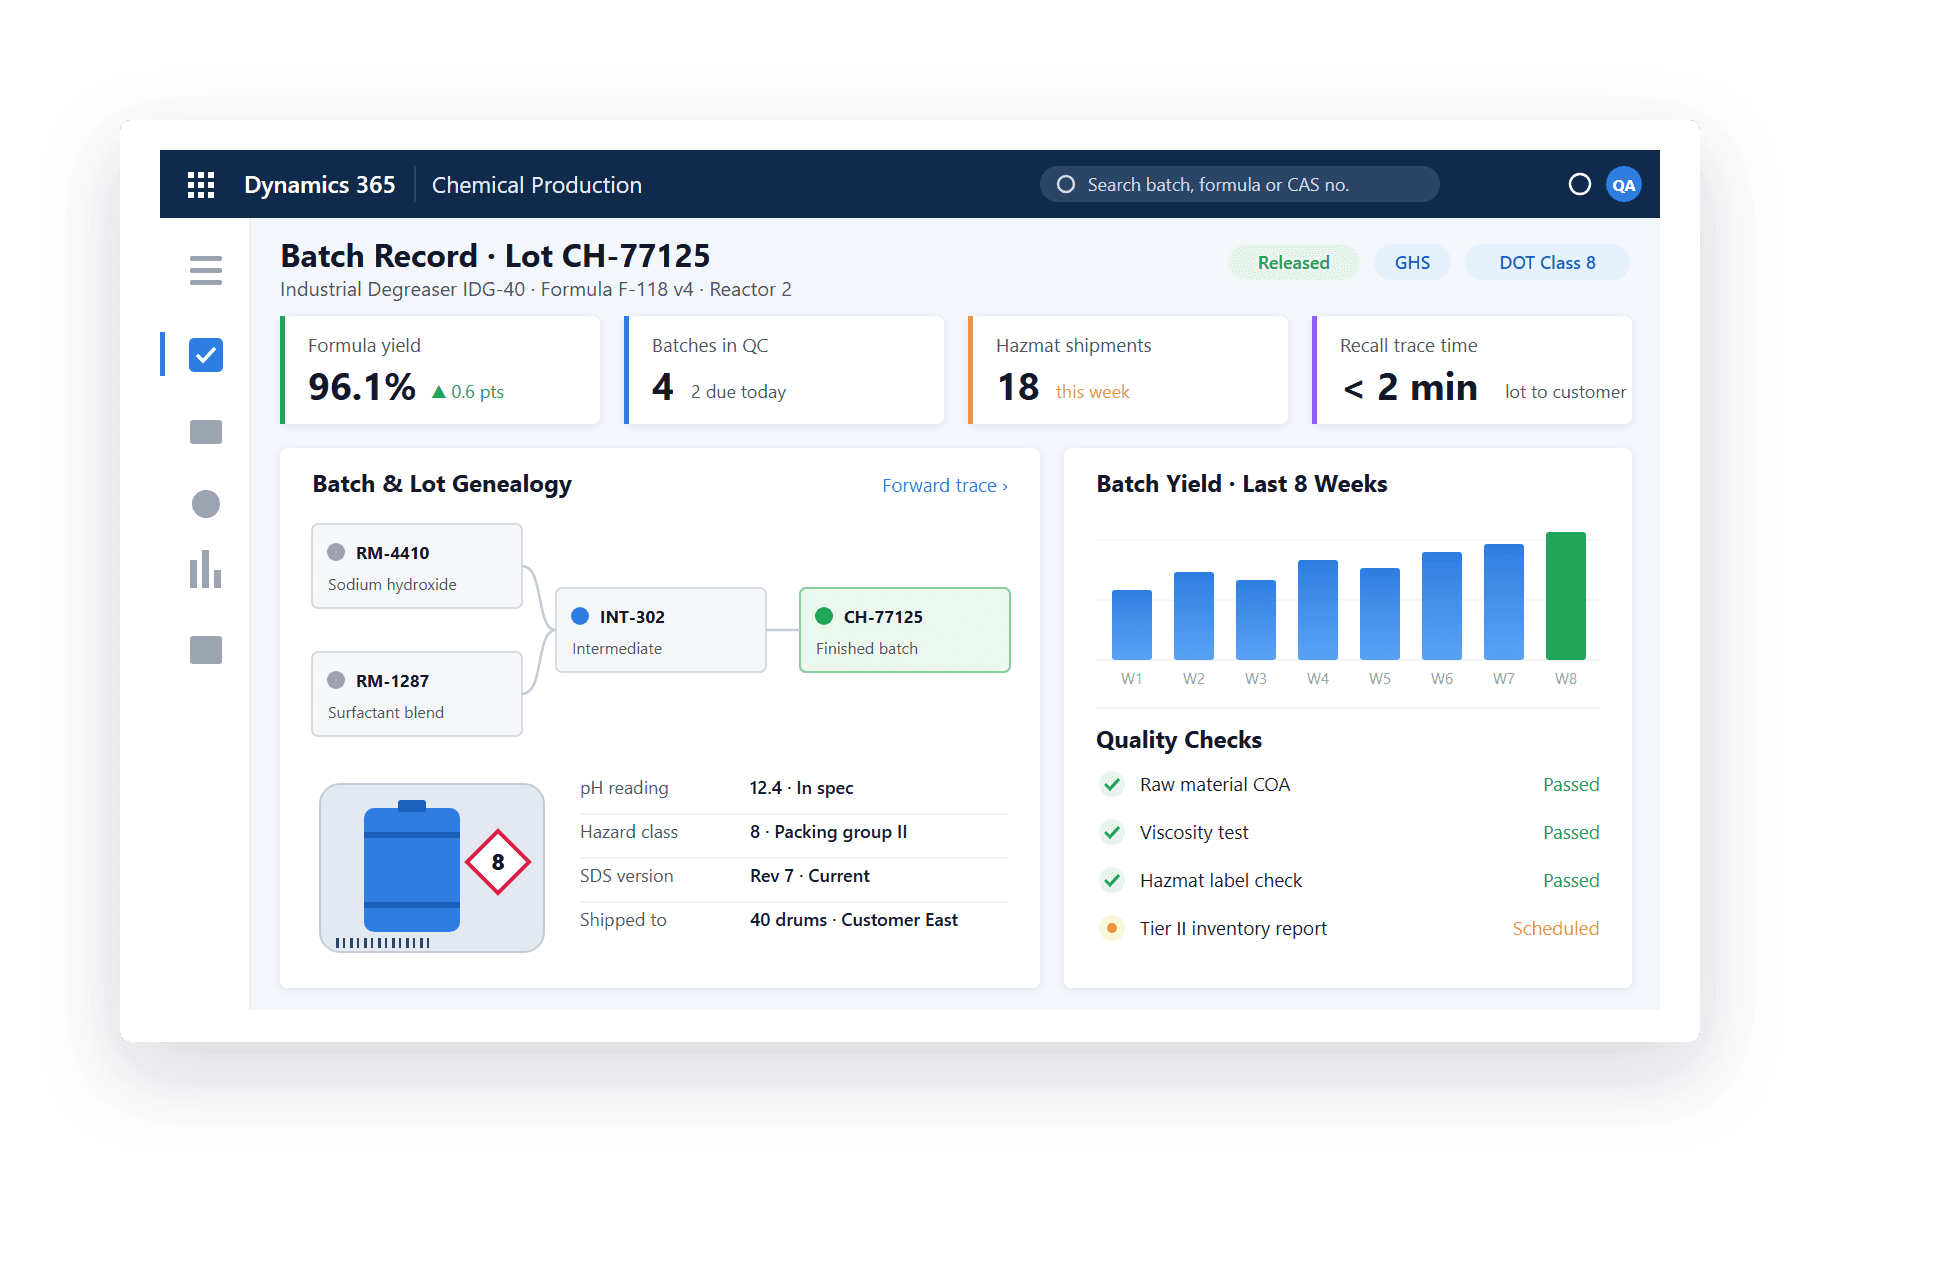This screenshot has height=1282, width=1940.
Task: Click the notification circle icon in header
Action: click(1580, 184)
